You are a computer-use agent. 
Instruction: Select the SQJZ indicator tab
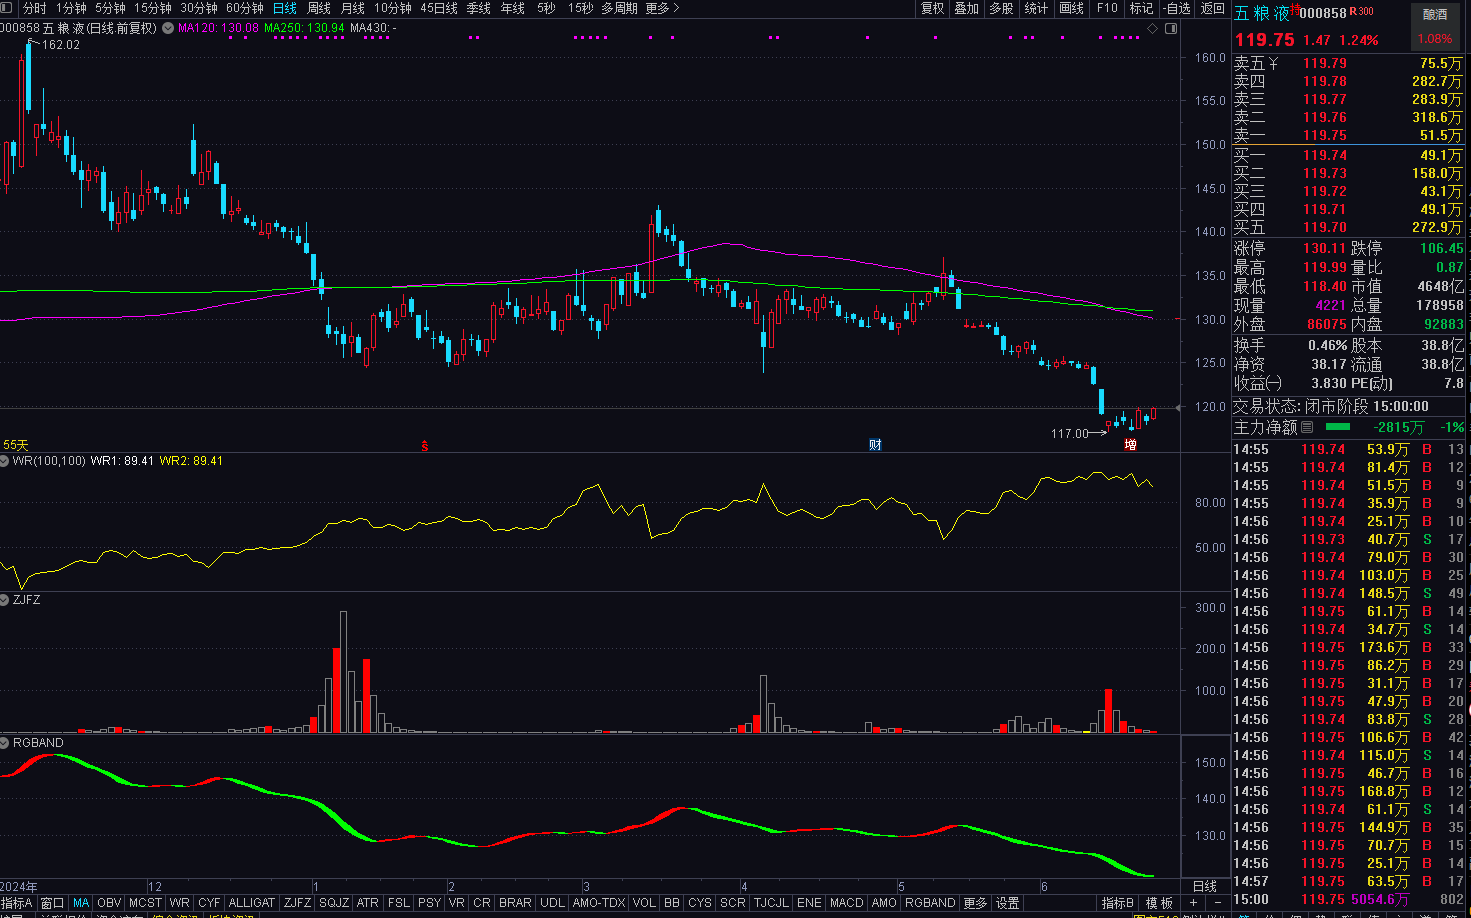coord(334,903)
